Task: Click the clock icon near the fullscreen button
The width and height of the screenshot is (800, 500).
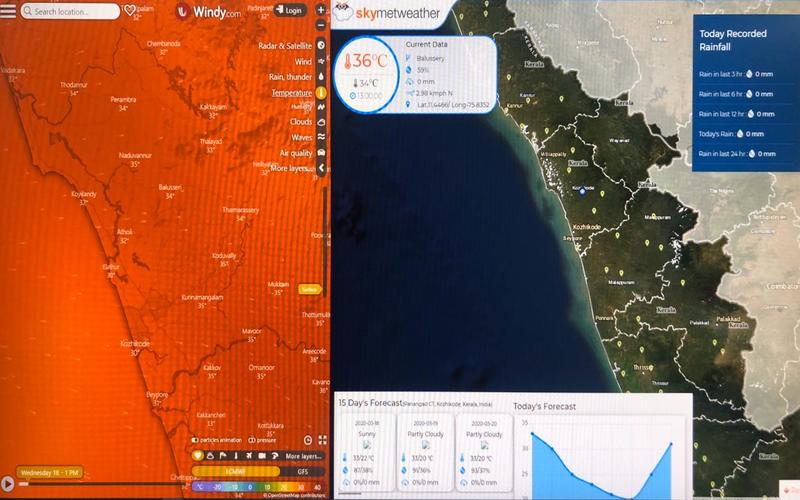Action: click(308, 440)
